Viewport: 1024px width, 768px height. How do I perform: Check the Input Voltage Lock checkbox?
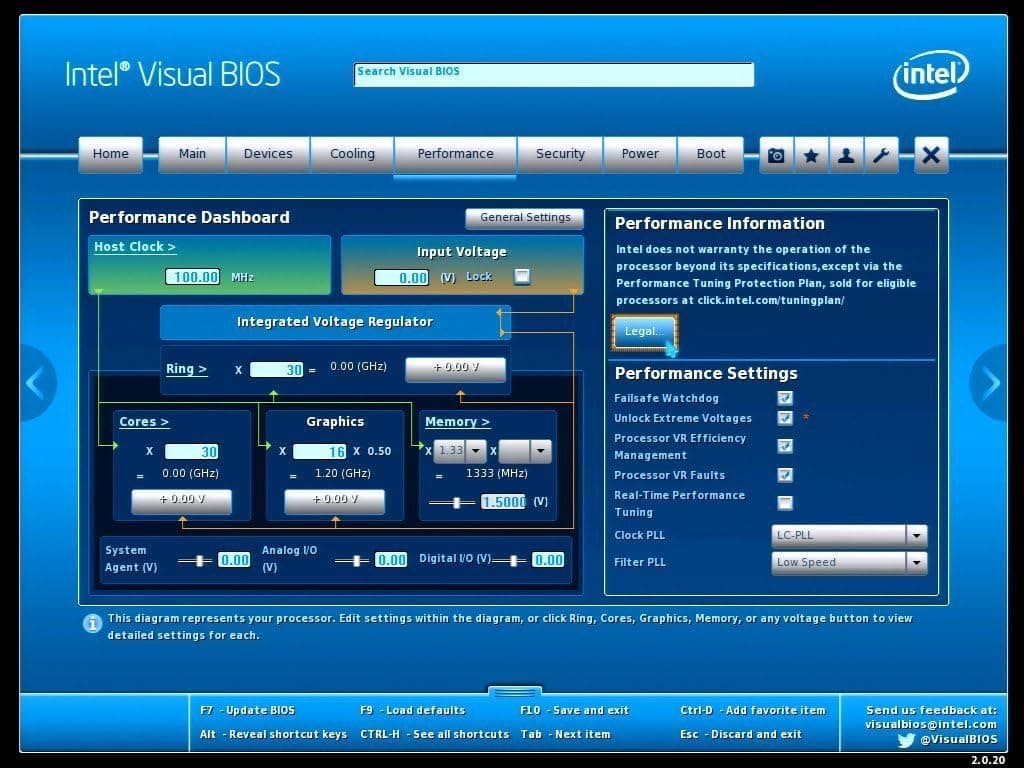(522, 276)
